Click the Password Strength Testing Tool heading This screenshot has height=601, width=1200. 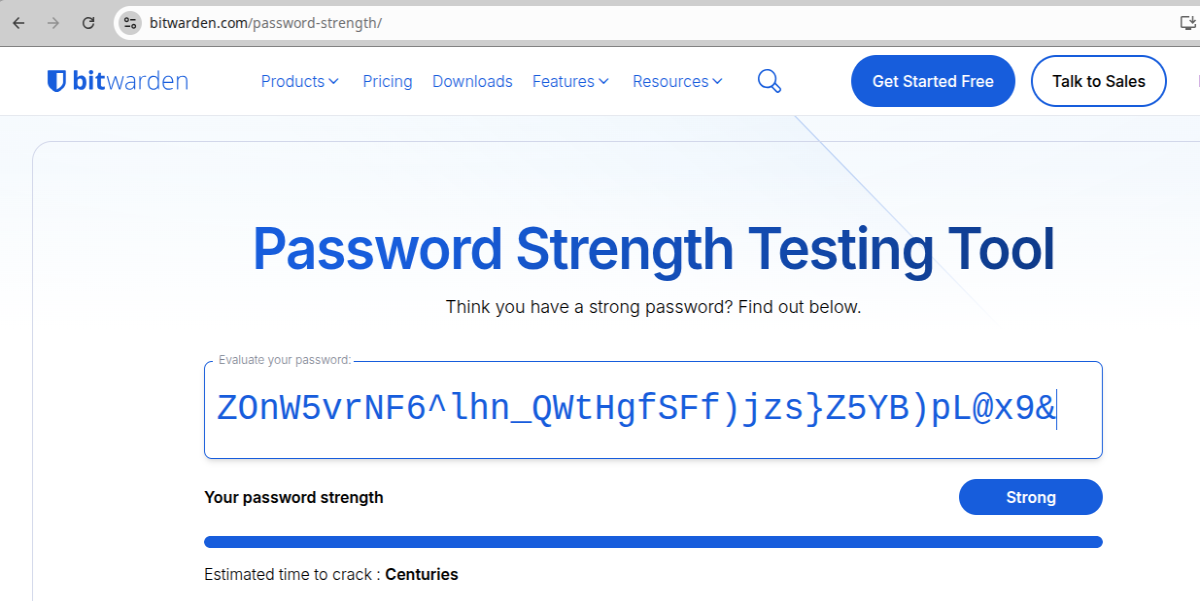(x=653, y=249)
